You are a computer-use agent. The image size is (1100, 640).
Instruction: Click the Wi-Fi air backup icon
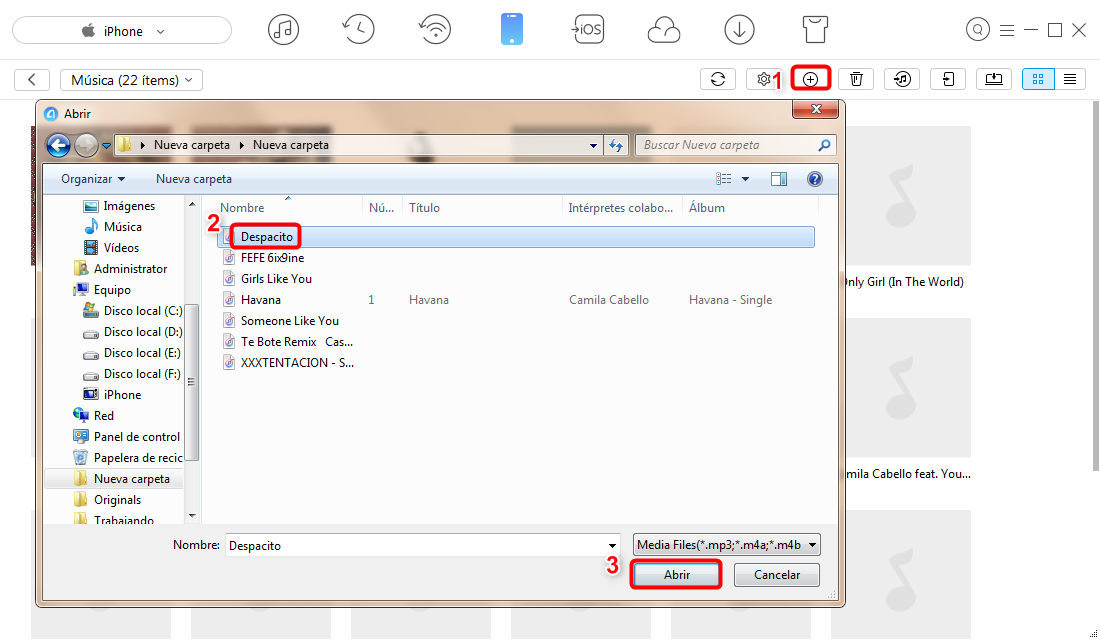[x=435, y=30]
